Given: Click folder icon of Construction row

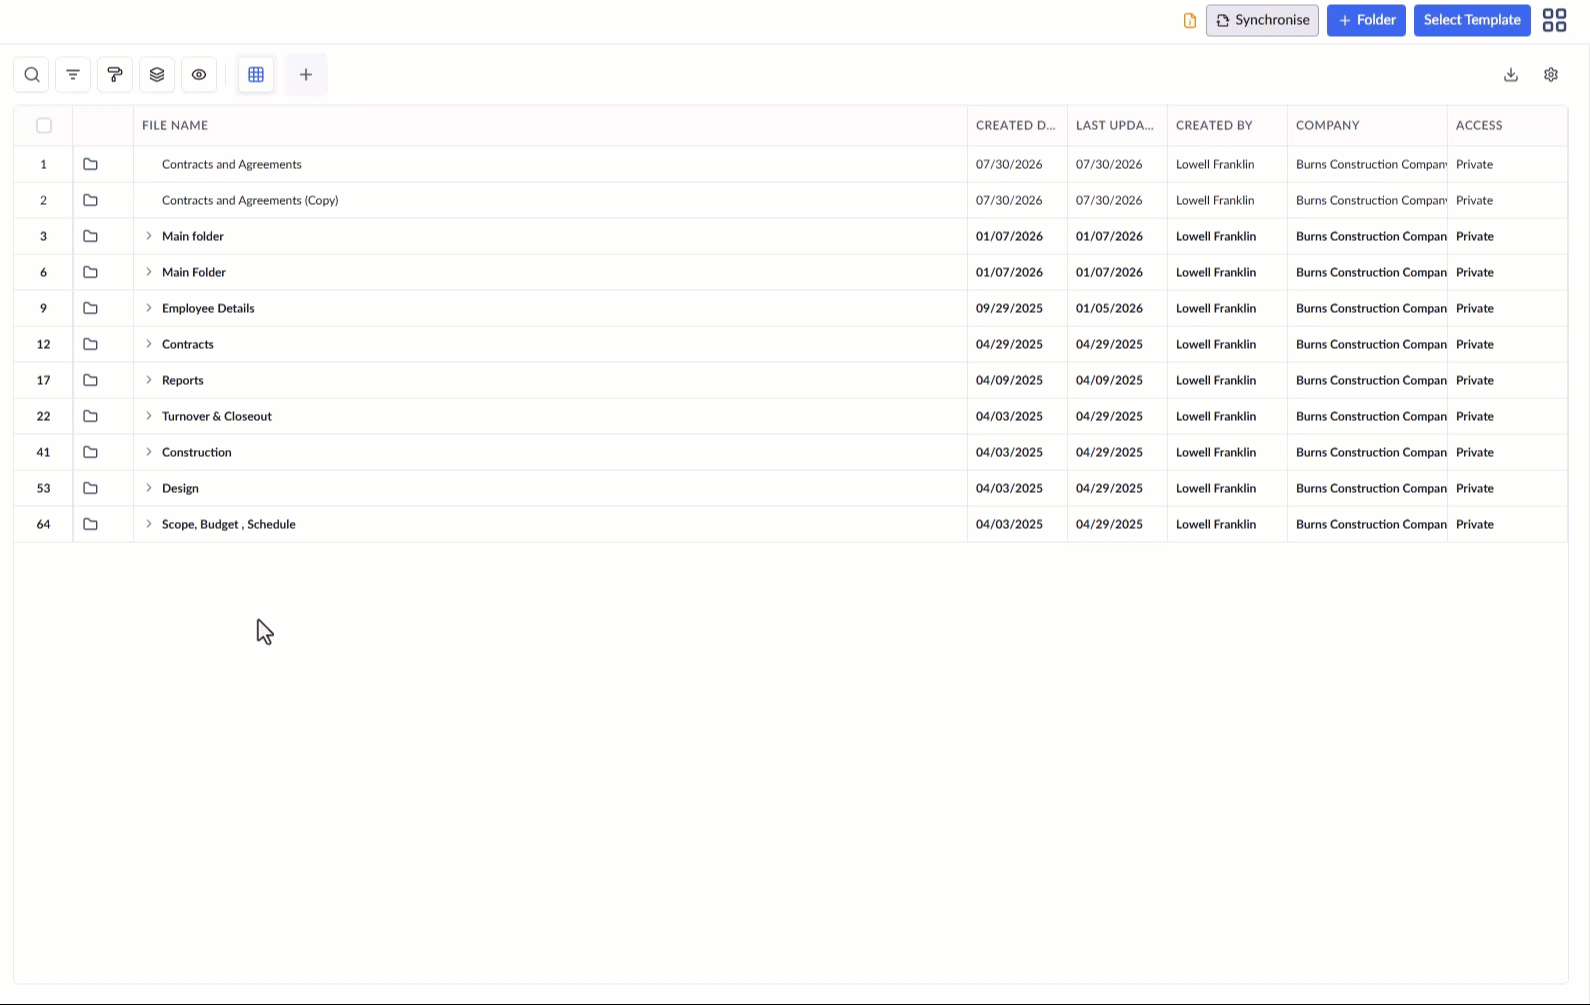Looking at the screenshot, I should point(90,452).
